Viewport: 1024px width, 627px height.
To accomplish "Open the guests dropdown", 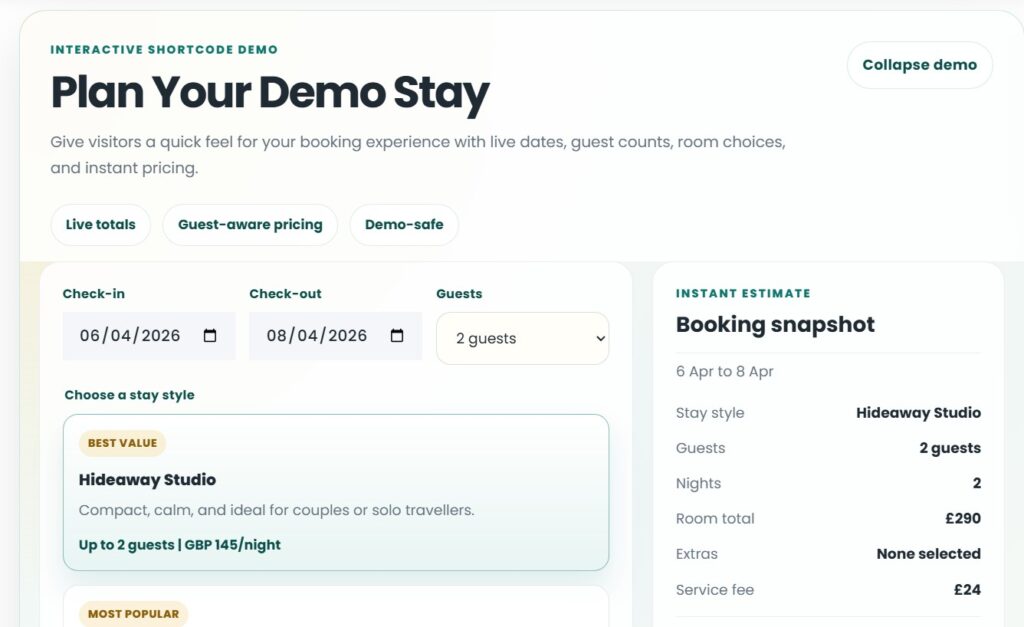I will [x=521, y=339].
